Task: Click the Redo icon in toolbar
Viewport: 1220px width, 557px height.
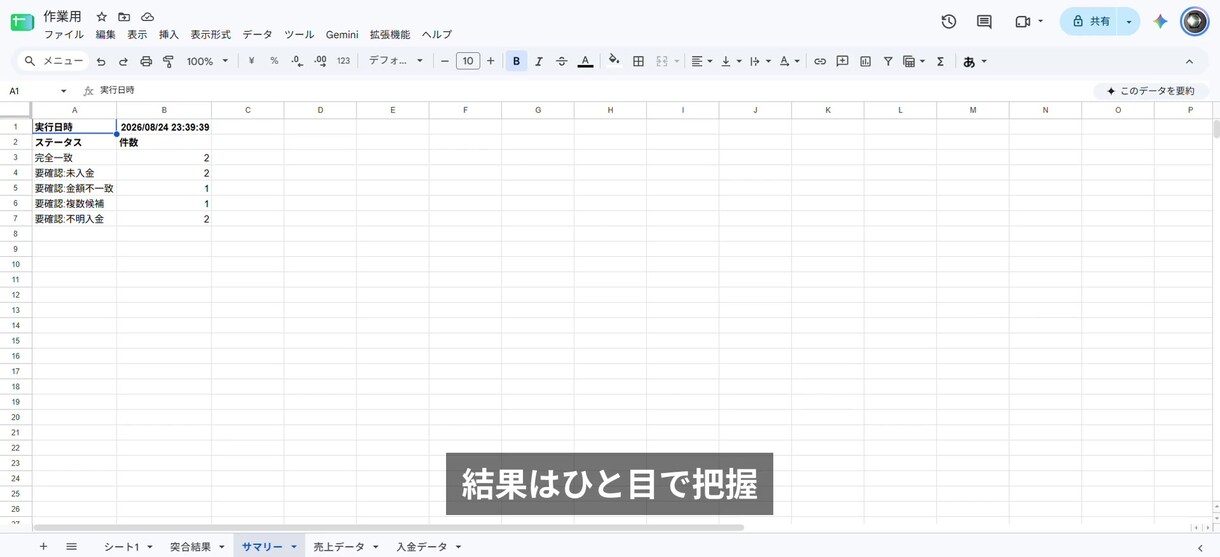Action: pos(123,62)
